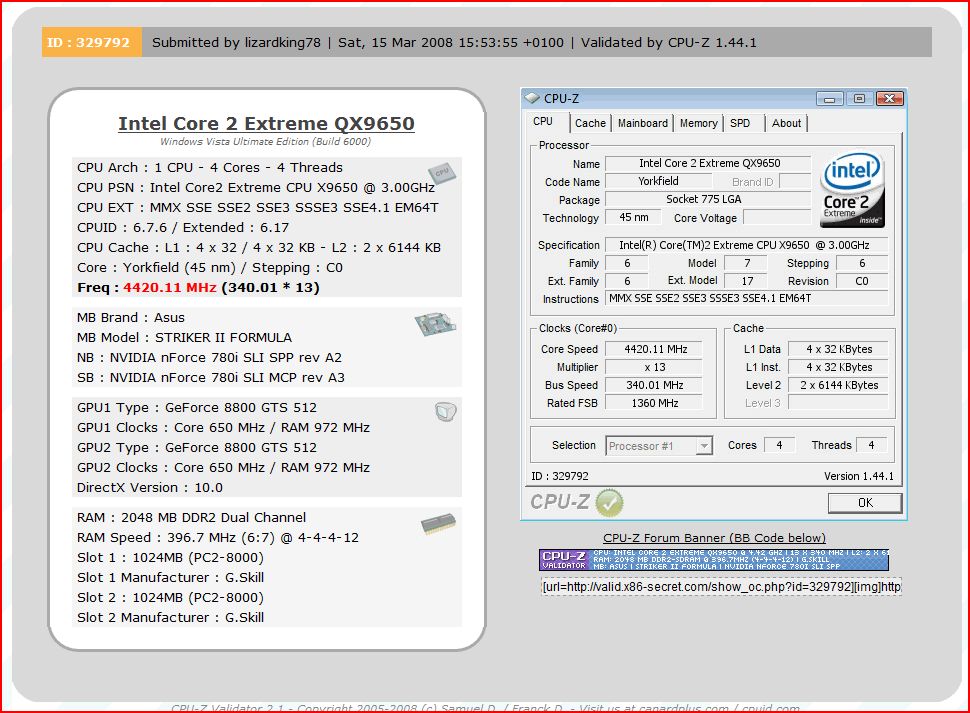This screenshot has width=970, height=713.
Task: Open the Mainboard tab
Action: [643, 123]
